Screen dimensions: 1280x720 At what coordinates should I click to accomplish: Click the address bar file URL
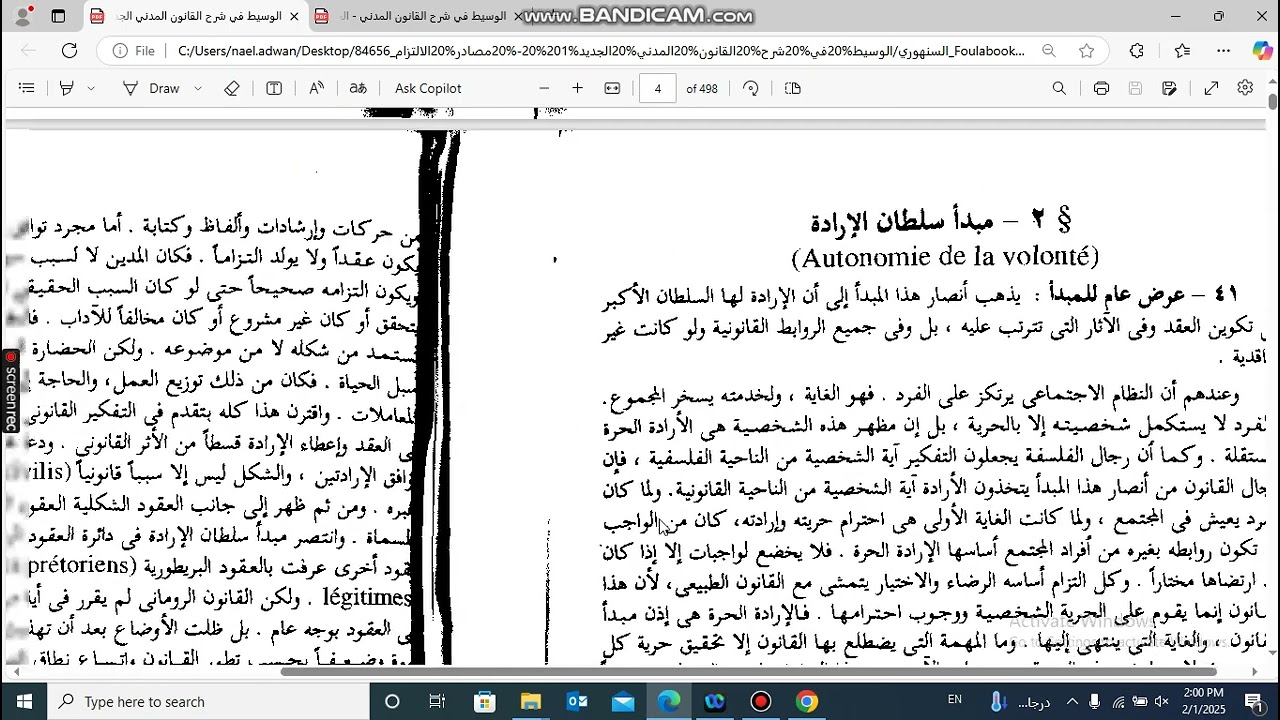click(600, 50)
